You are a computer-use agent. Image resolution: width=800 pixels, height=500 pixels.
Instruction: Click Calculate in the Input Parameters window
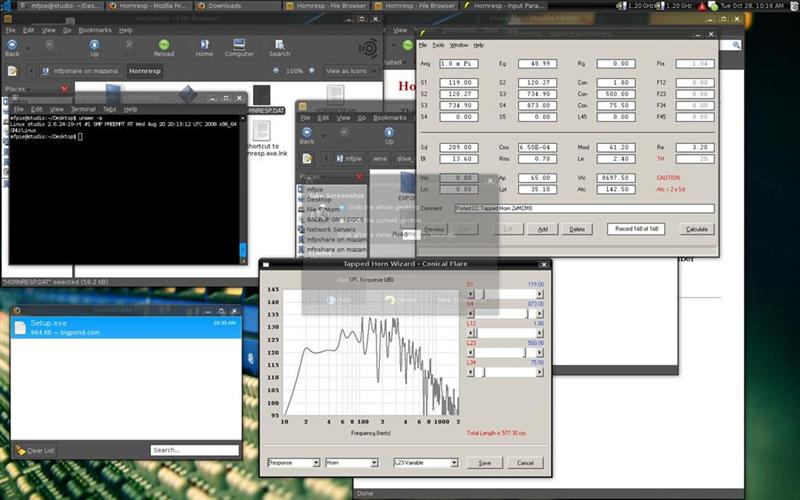(x=696, y=229)
